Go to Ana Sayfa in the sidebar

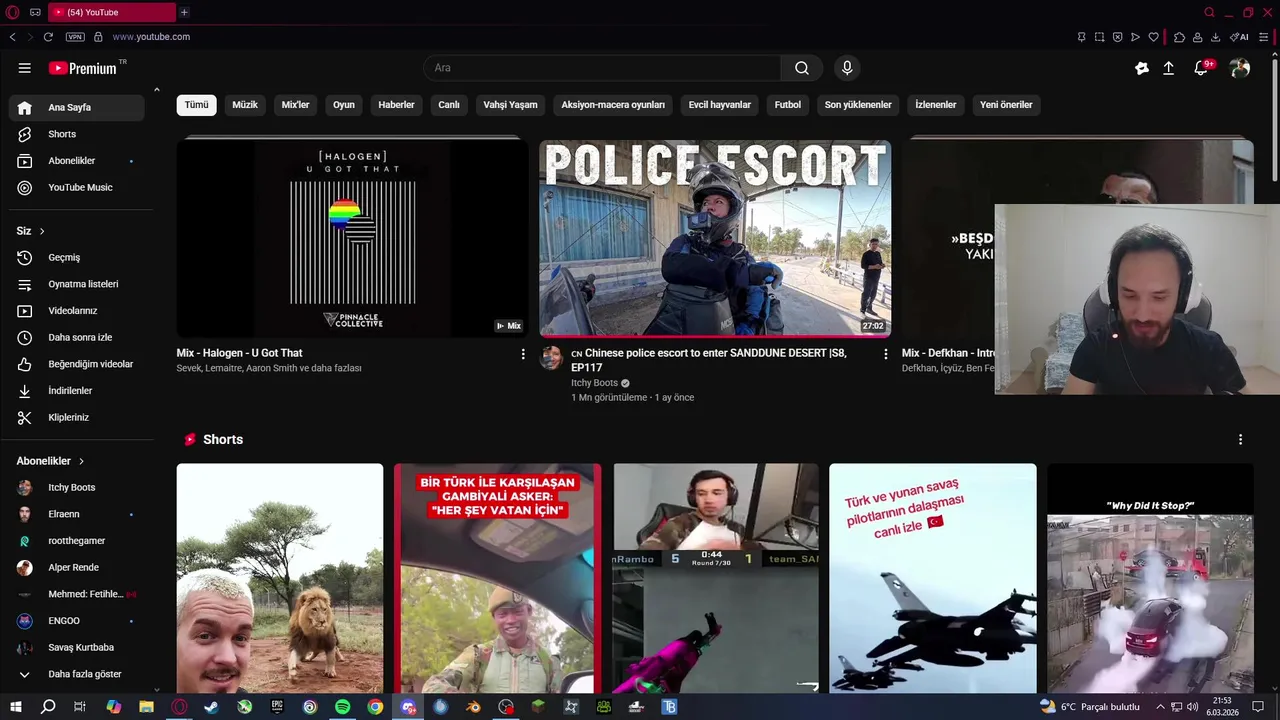(x=76, y=107)
